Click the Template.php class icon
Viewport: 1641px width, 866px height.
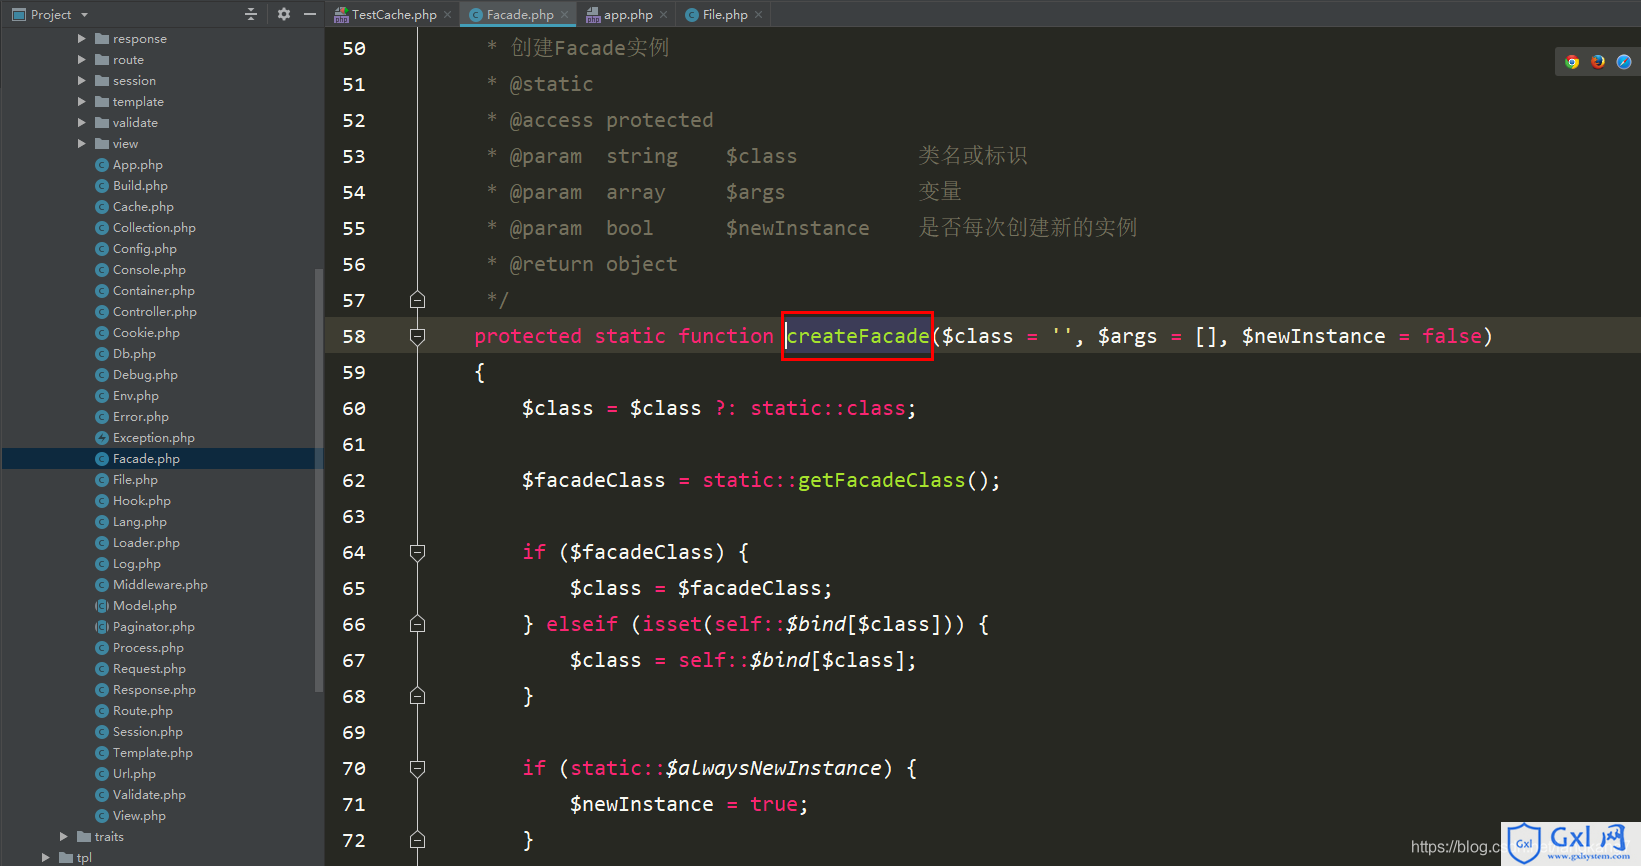(102, 753)
